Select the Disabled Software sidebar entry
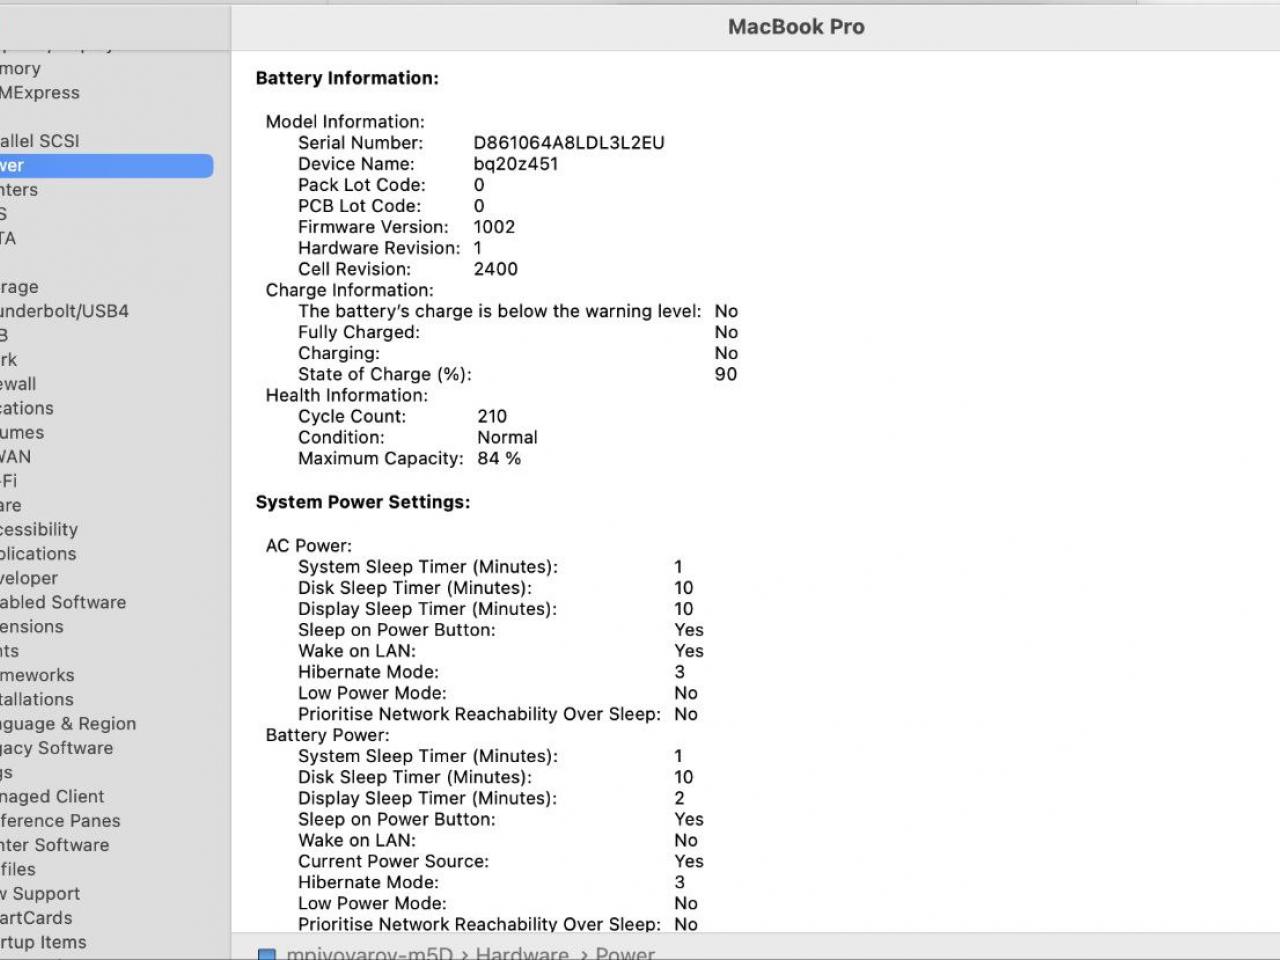 tap(63, 603)
